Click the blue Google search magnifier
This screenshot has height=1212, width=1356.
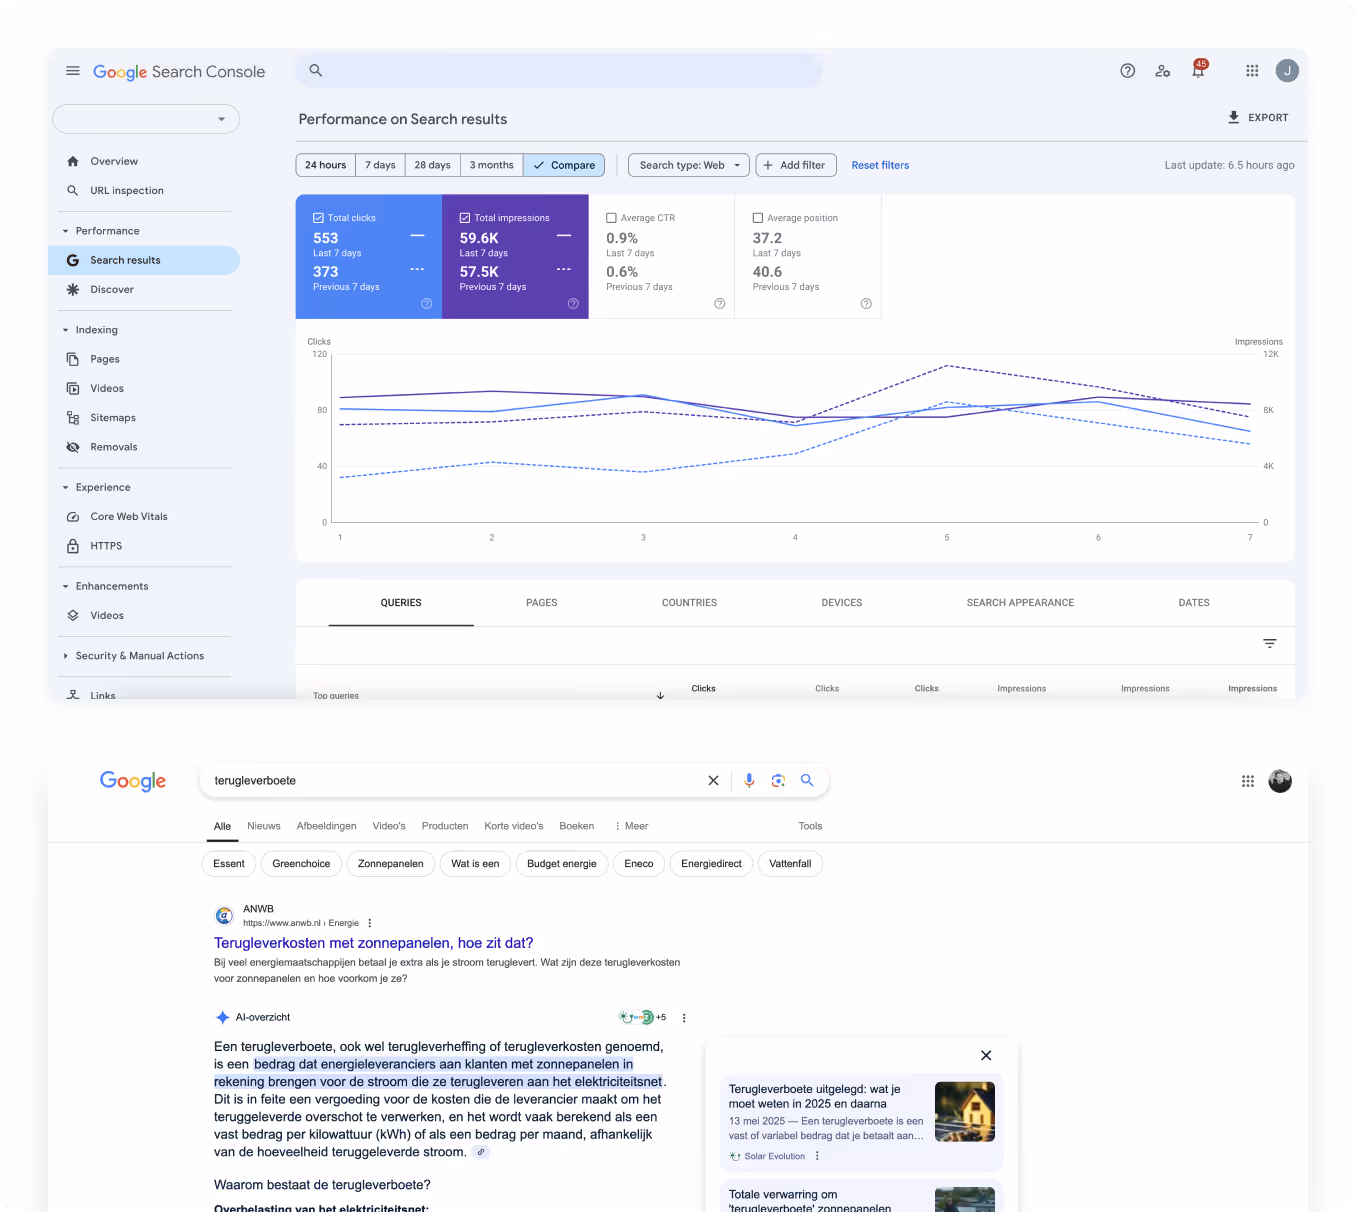807,780
